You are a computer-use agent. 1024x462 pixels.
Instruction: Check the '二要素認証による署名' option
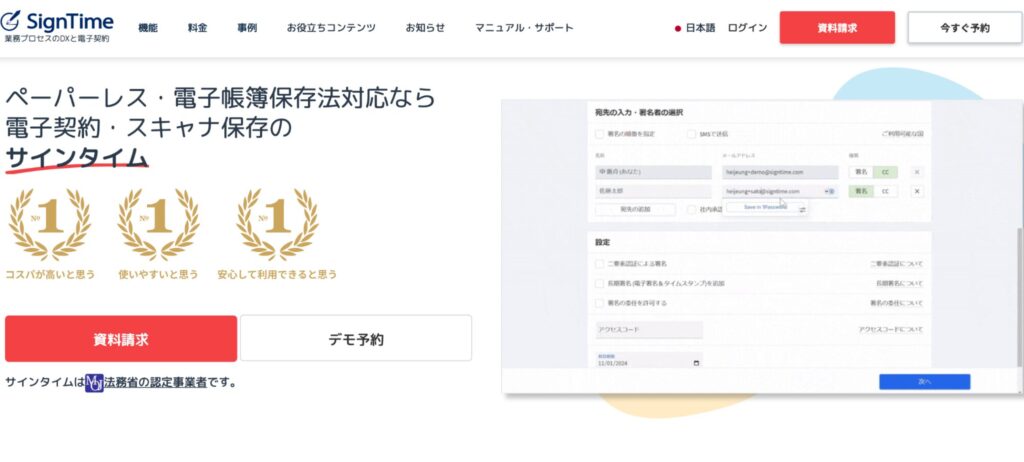click(599, 264)
